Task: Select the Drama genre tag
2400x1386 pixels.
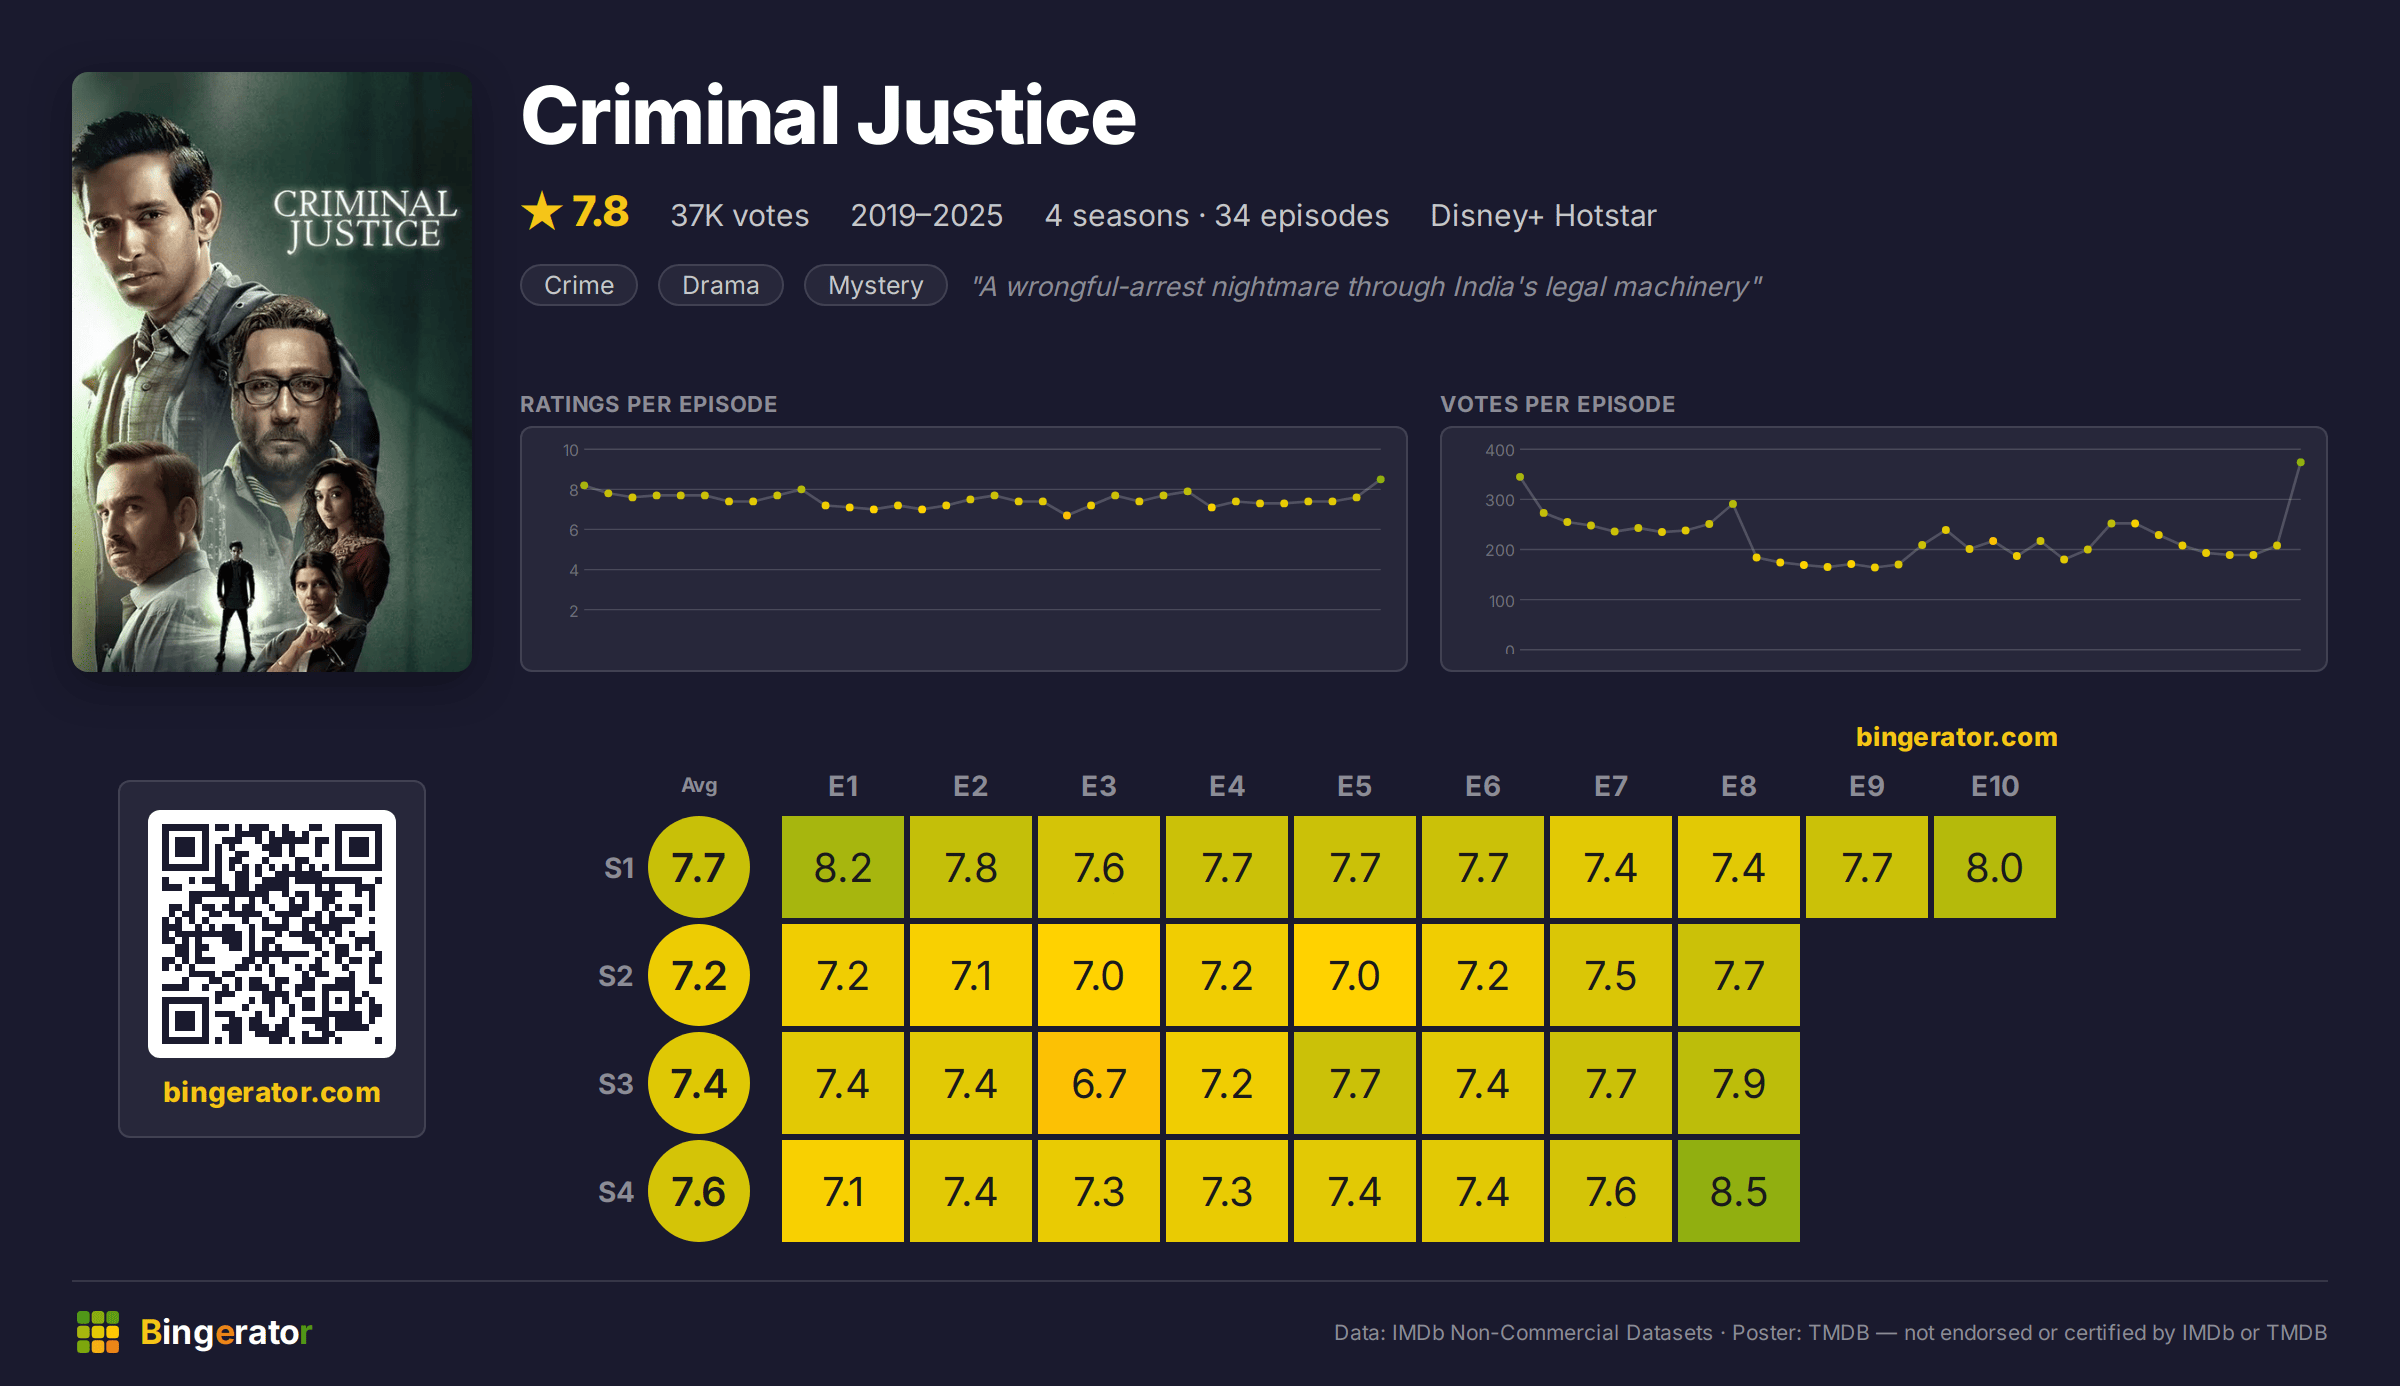Action: click(x=720, y=285)
